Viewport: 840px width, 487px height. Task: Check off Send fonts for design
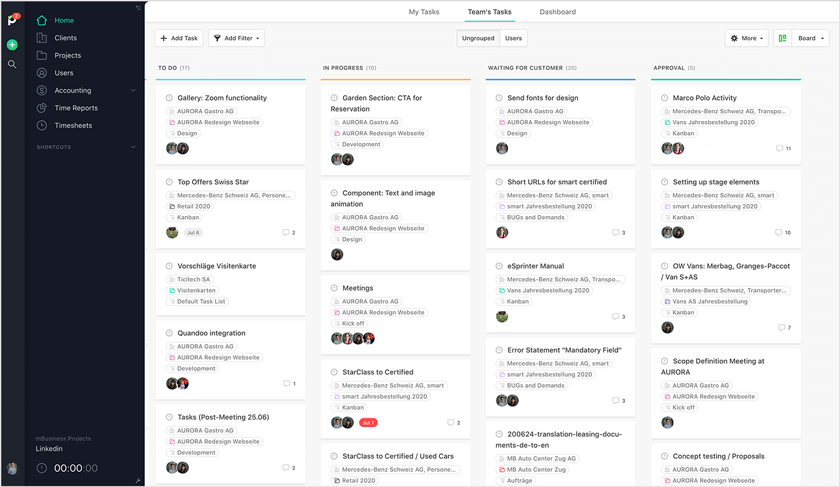[499, 98]
